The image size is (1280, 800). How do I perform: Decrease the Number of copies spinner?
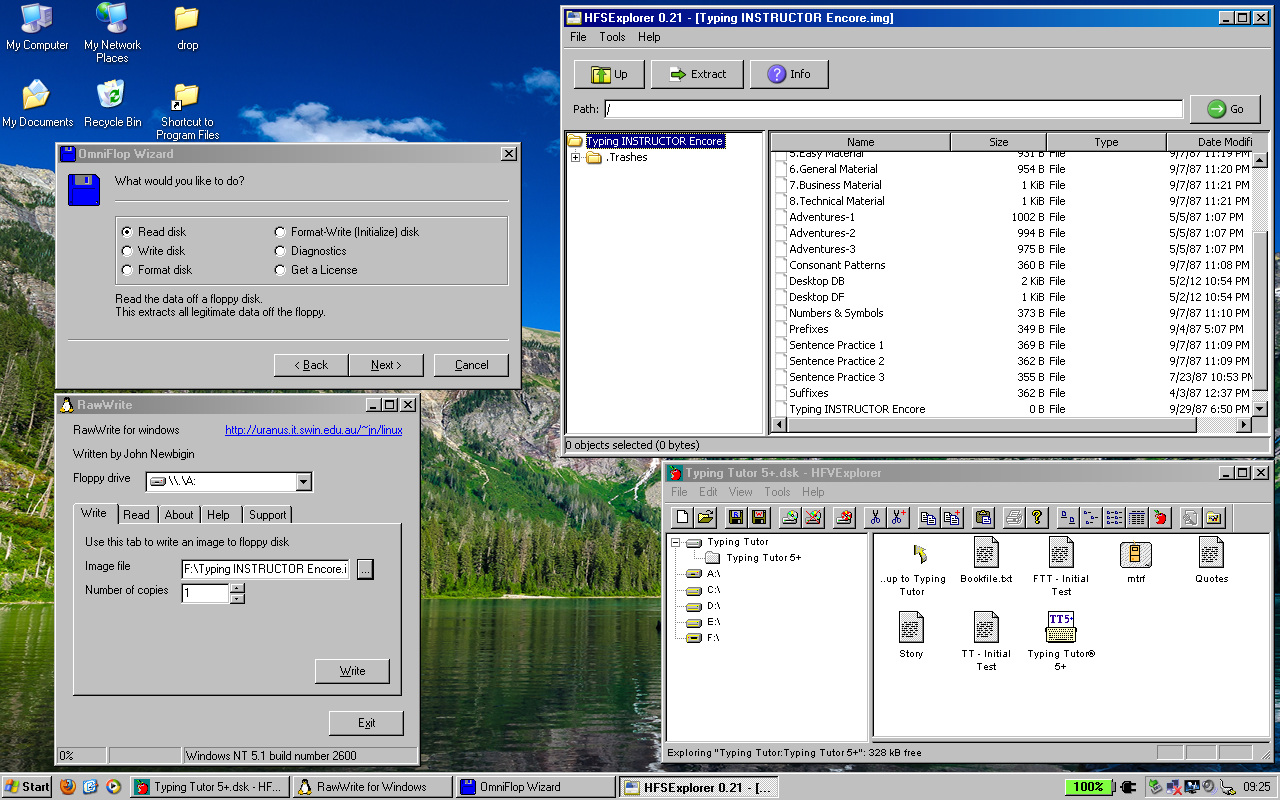tap(237, 598)
